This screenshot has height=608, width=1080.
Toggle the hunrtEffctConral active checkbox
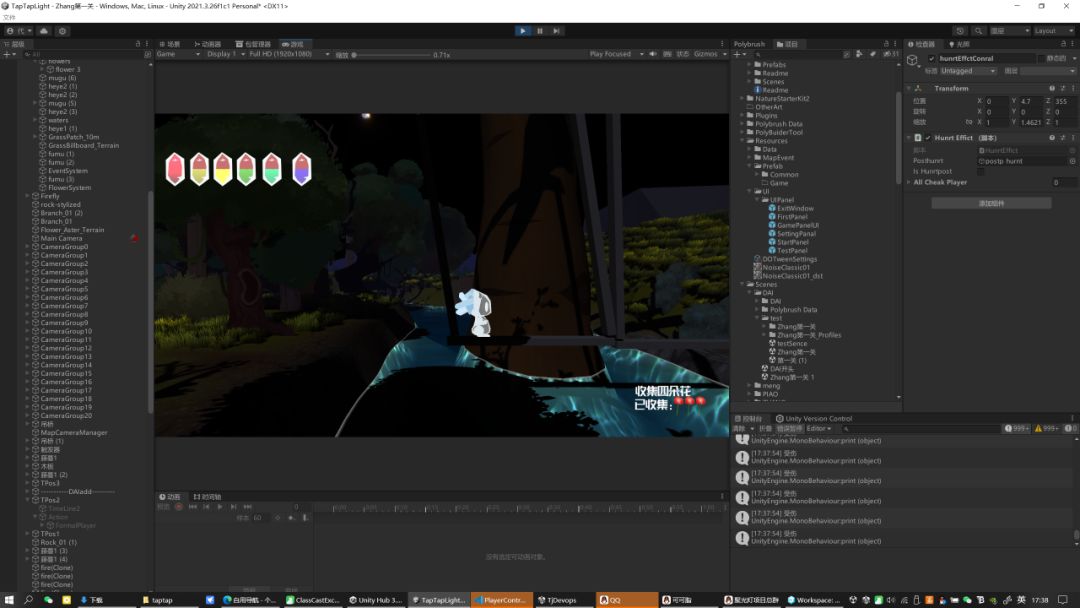pos(932,59)
